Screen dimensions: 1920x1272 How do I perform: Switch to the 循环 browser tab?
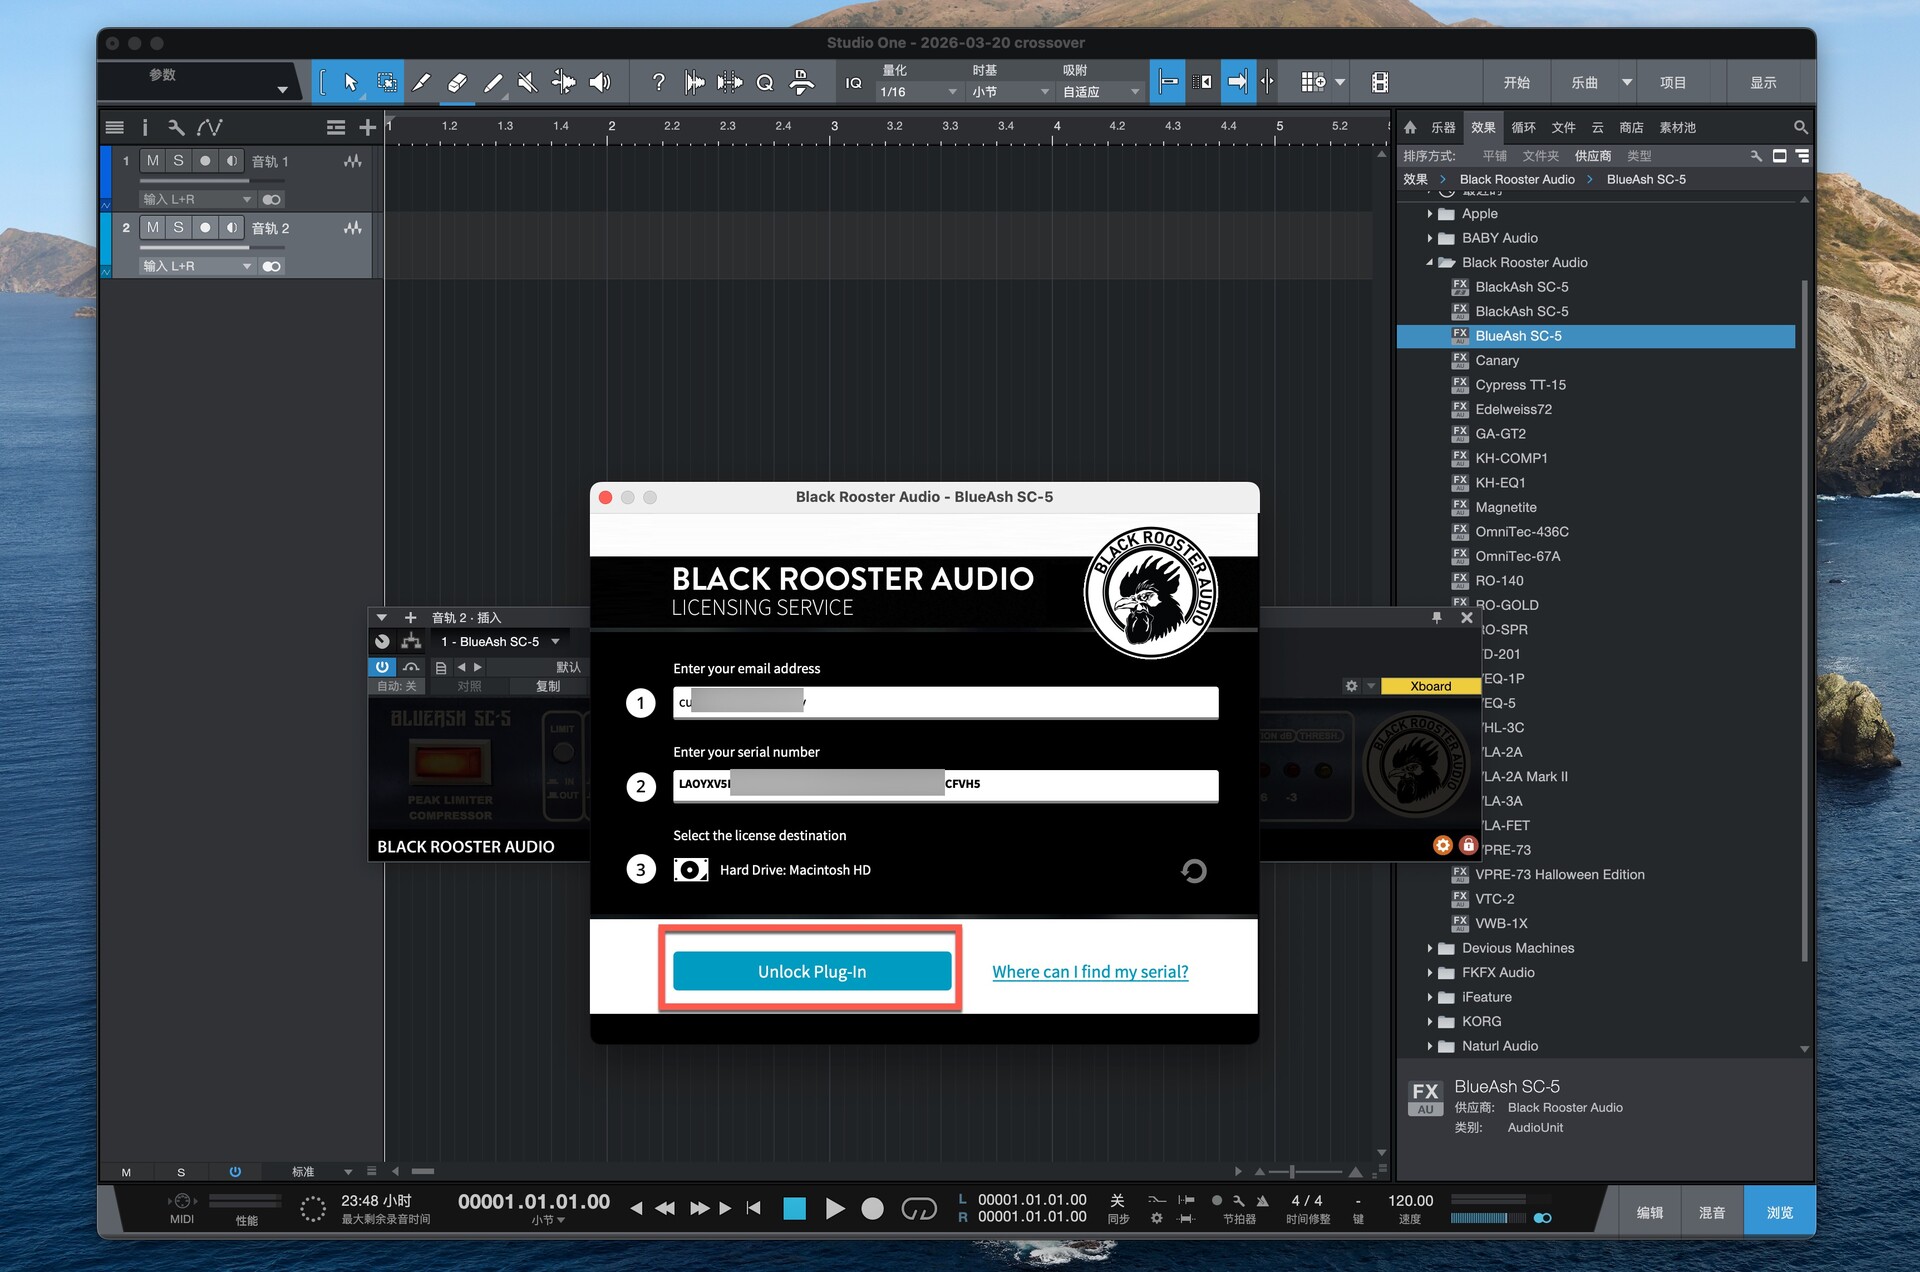(x=1523, y=127)
